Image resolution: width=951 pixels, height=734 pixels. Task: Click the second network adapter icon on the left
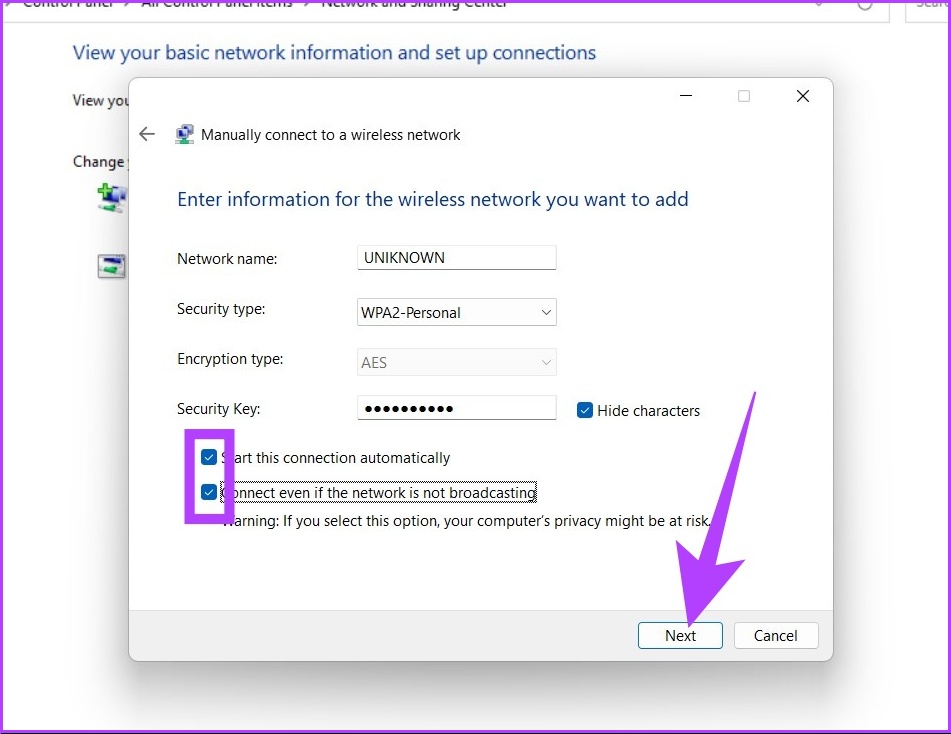tap(112, 266)
